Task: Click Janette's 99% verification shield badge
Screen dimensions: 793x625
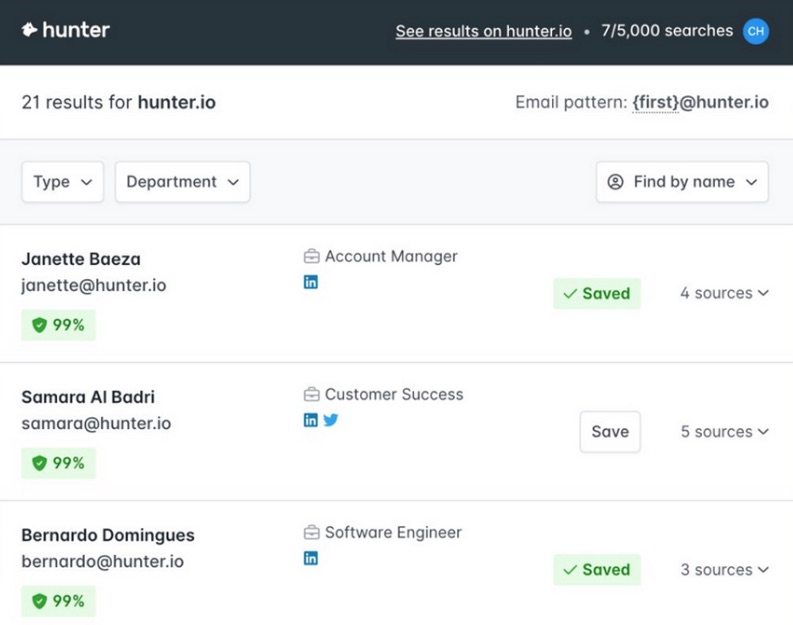Action: [x=58, y=325]
